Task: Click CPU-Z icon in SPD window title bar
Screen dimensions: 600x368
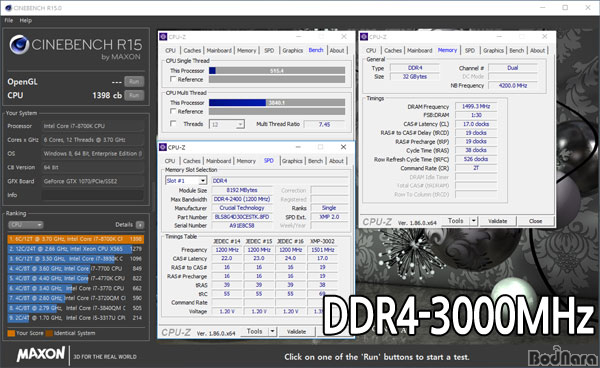Action: click(x=163, y=147)
